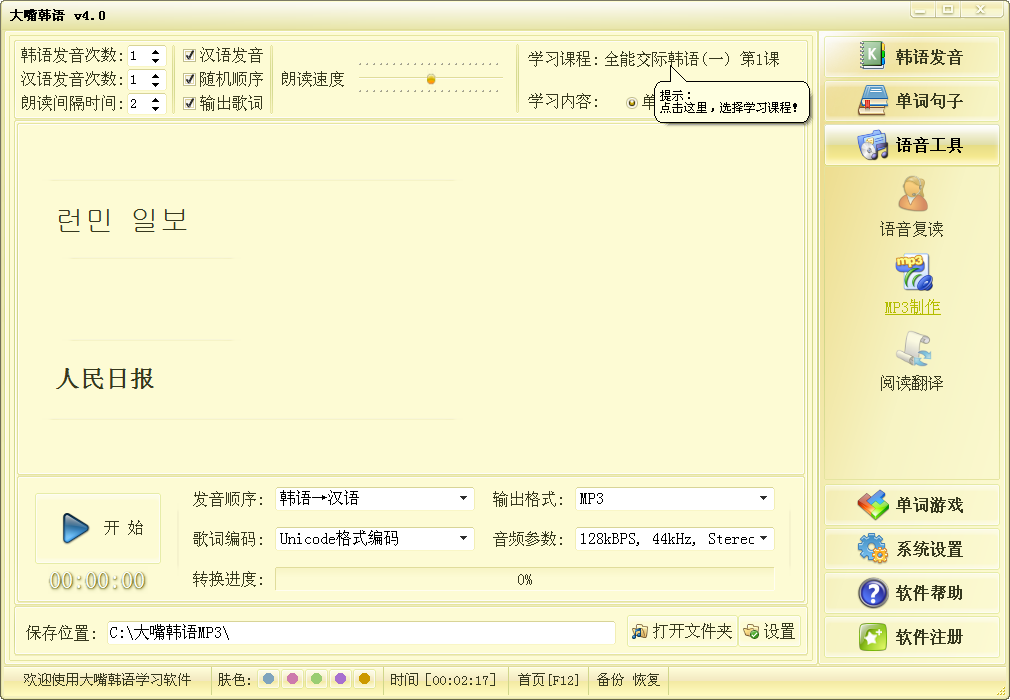Open the 单词句子 section
This screenshot has height=700, width=1010.
pos(911,100)
